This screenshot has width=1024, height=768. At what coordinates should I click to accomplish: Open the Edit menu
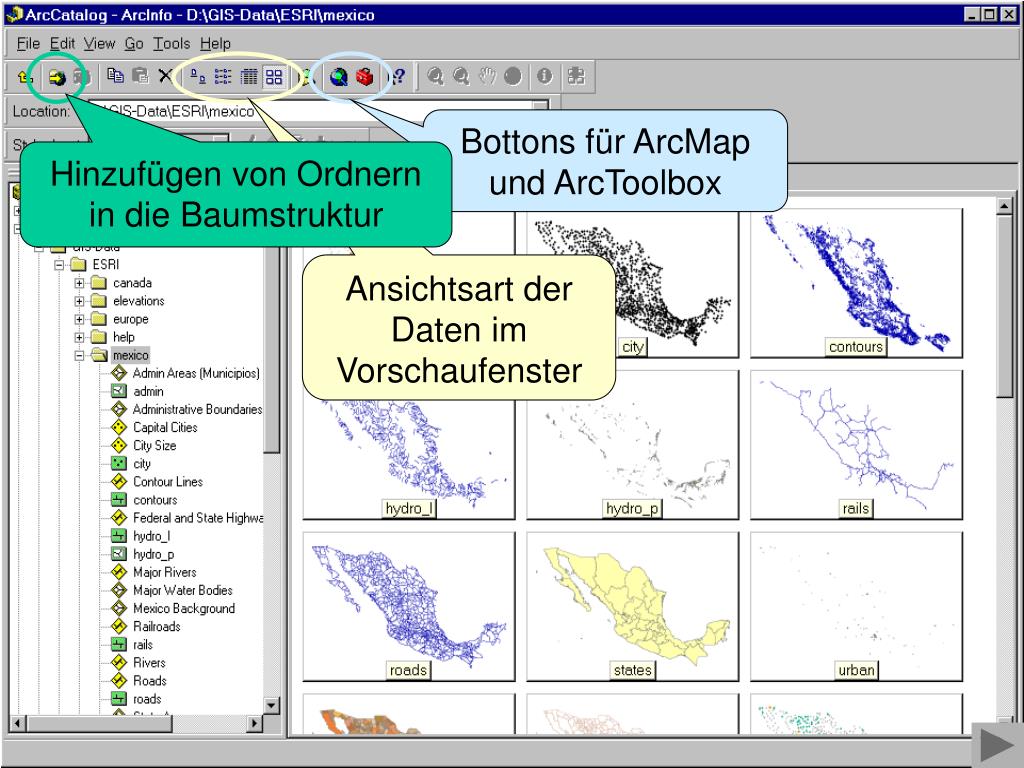click(x=62, y=44)
